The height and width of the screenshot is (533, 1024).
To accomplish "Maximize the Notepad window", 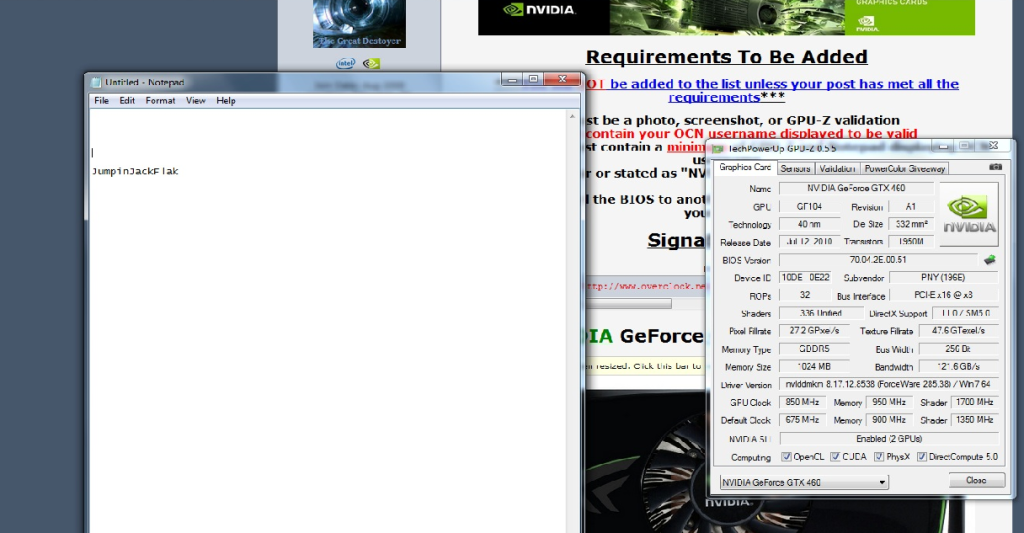I will tap(533, 80).
